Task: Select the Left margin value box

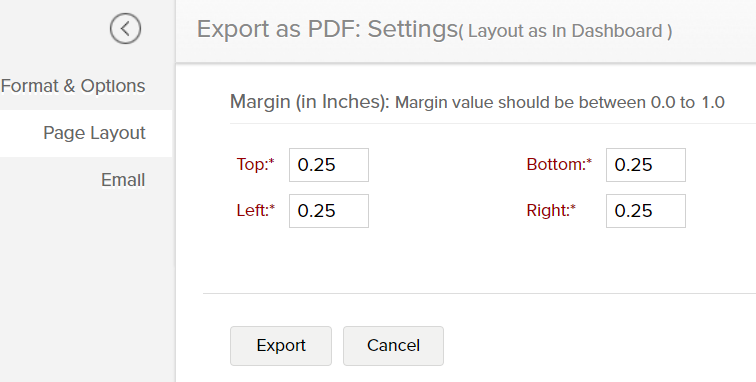Action: coord(329,211)
